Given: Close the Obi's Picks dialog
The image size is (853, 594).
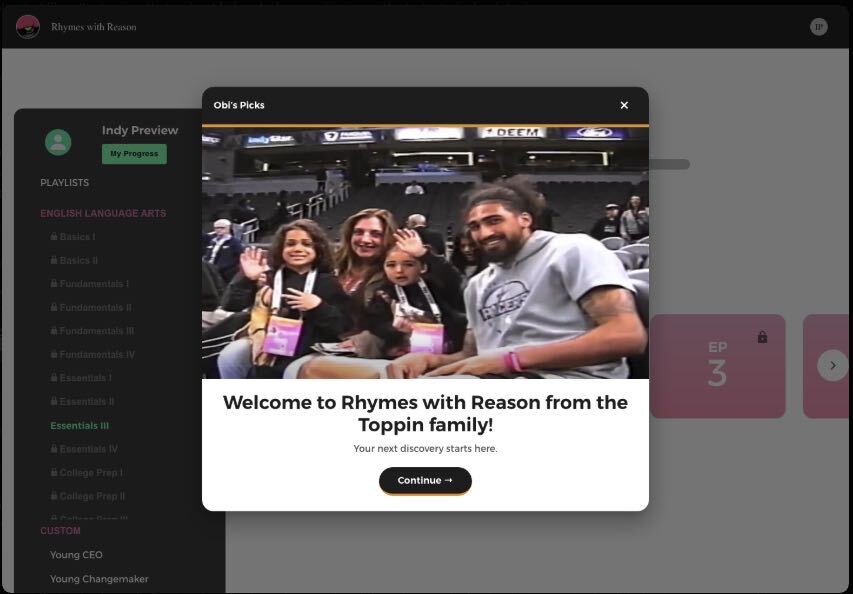Looking at the screenshot, I should (x=624, y=105).
